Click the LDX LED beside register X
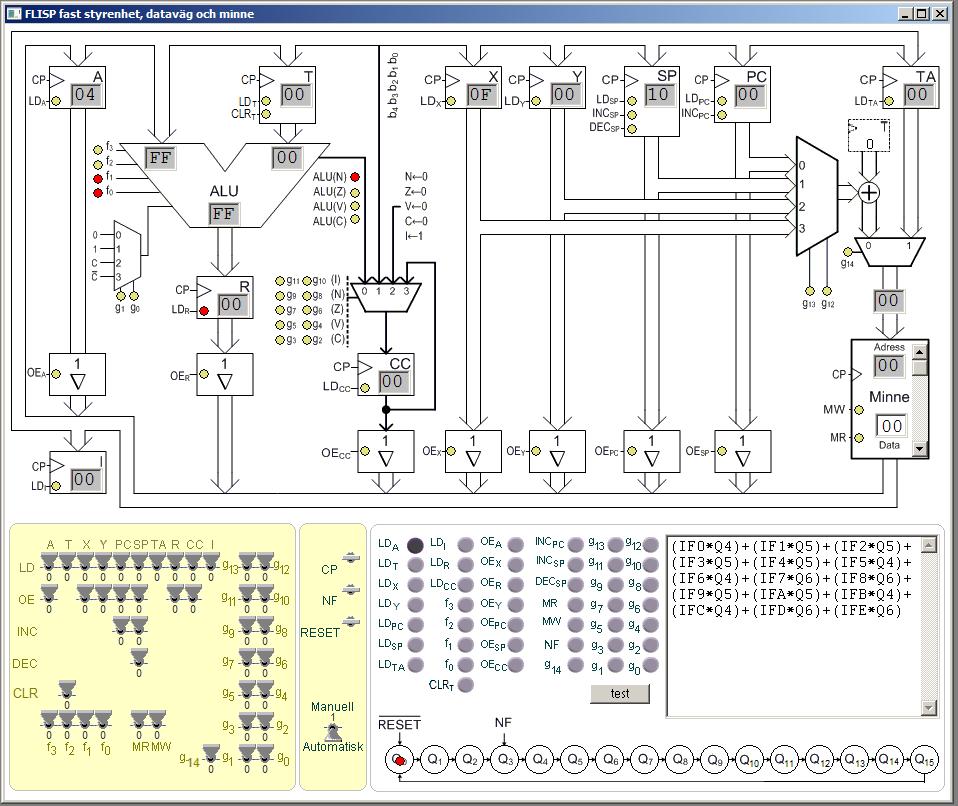 [x=451, y=101]
